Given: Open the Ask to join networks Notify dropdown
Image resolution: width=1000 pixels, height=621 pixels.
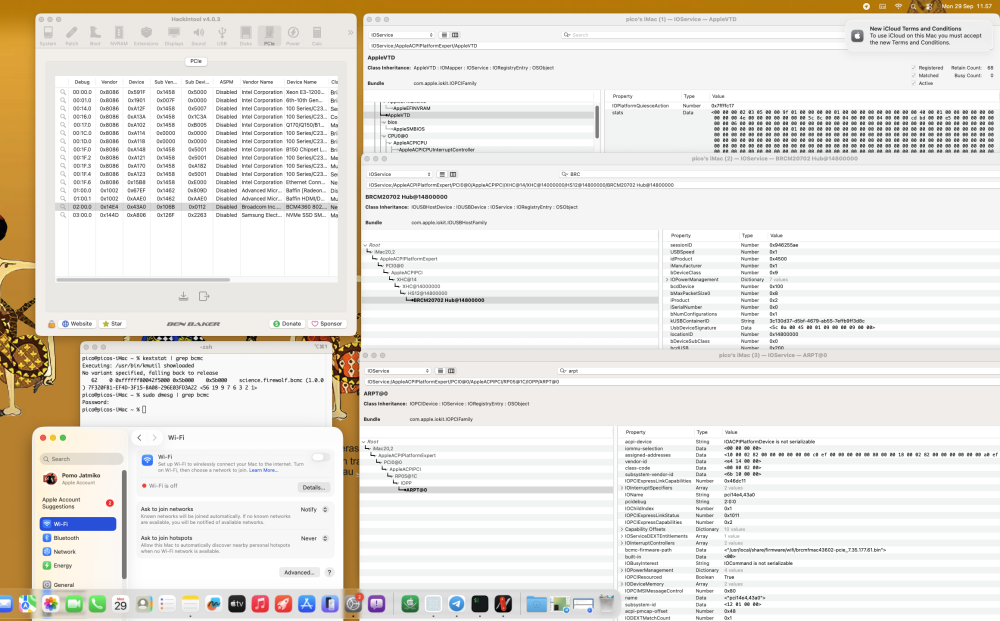Looking at the screenshot, I should tap(314, 509).
